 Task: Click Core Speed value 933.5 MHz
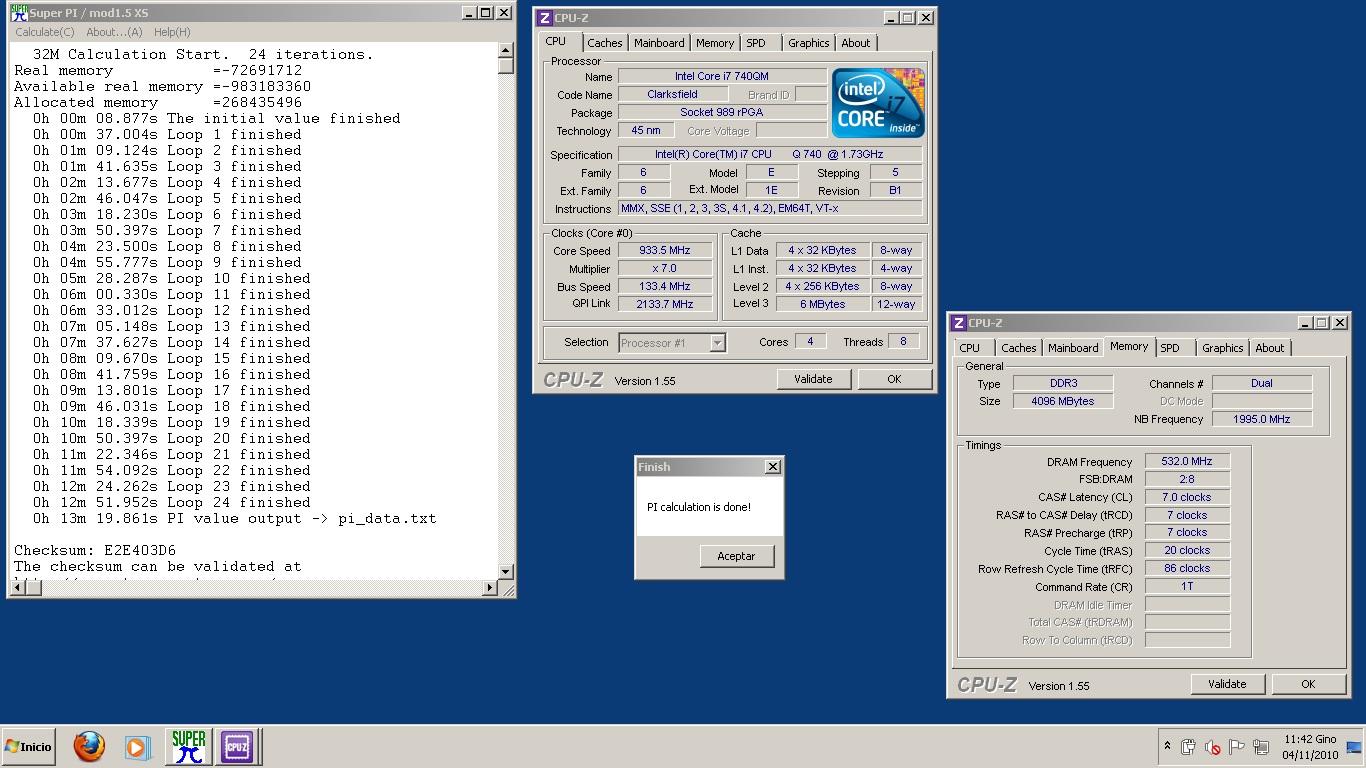tap(665, 251)
